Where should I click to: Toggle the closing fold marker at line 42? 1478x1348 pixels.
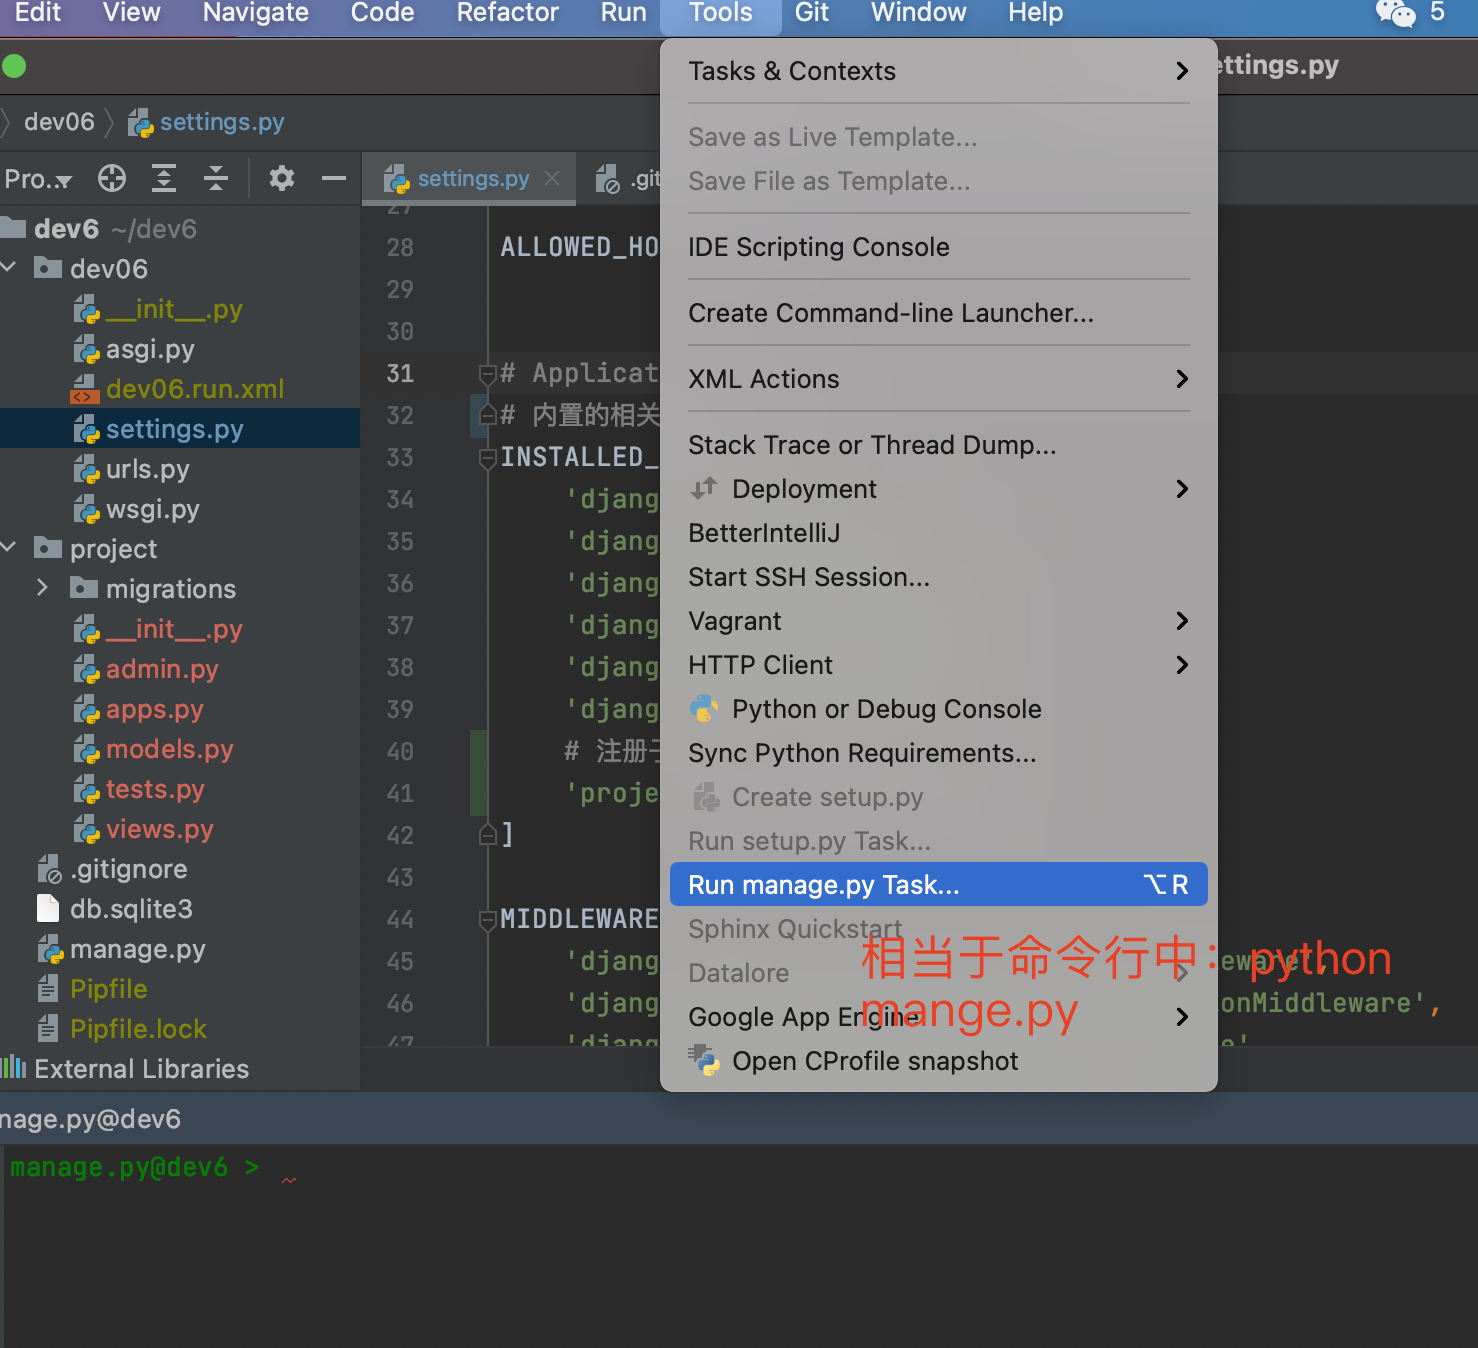[488, 834]
